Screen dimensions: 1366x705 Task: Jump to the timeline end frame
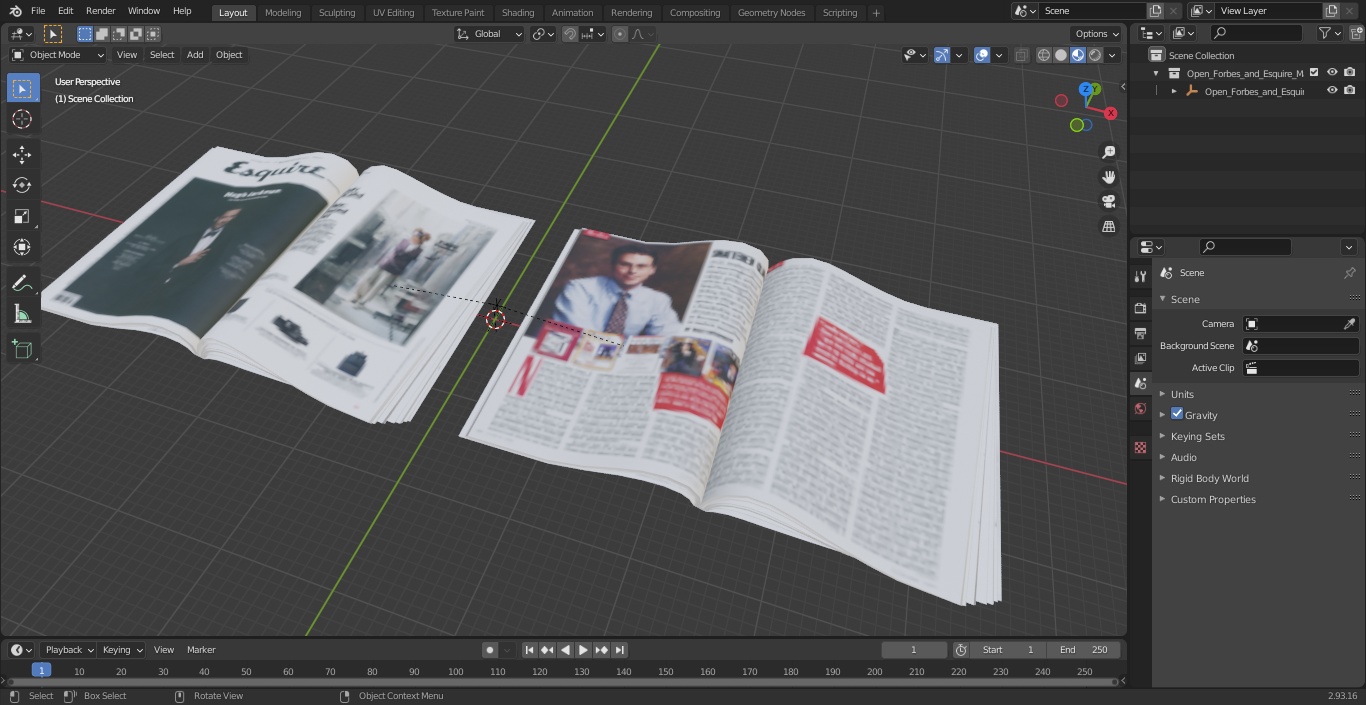619,650
